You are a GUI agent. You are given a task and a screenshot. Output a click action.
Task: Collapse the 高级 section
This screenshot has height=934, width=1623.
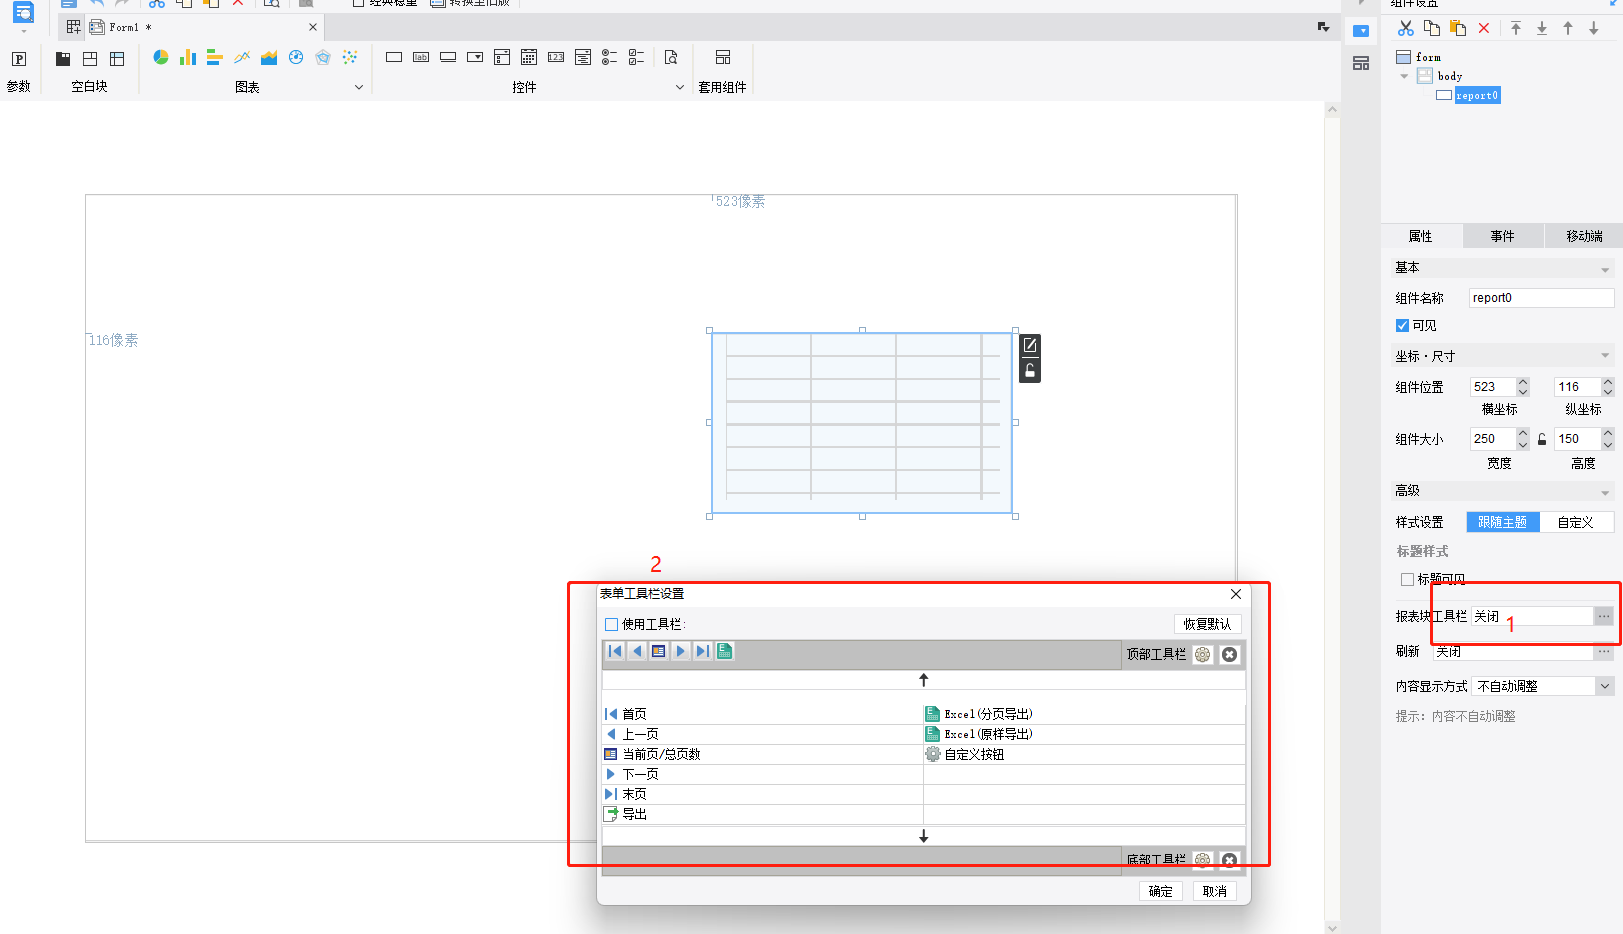1605,492
